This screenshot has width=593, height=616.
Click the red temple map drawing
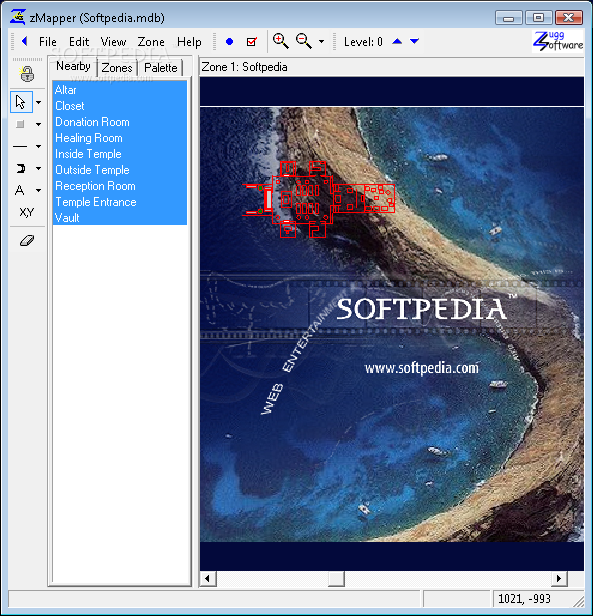coord(318,199)
